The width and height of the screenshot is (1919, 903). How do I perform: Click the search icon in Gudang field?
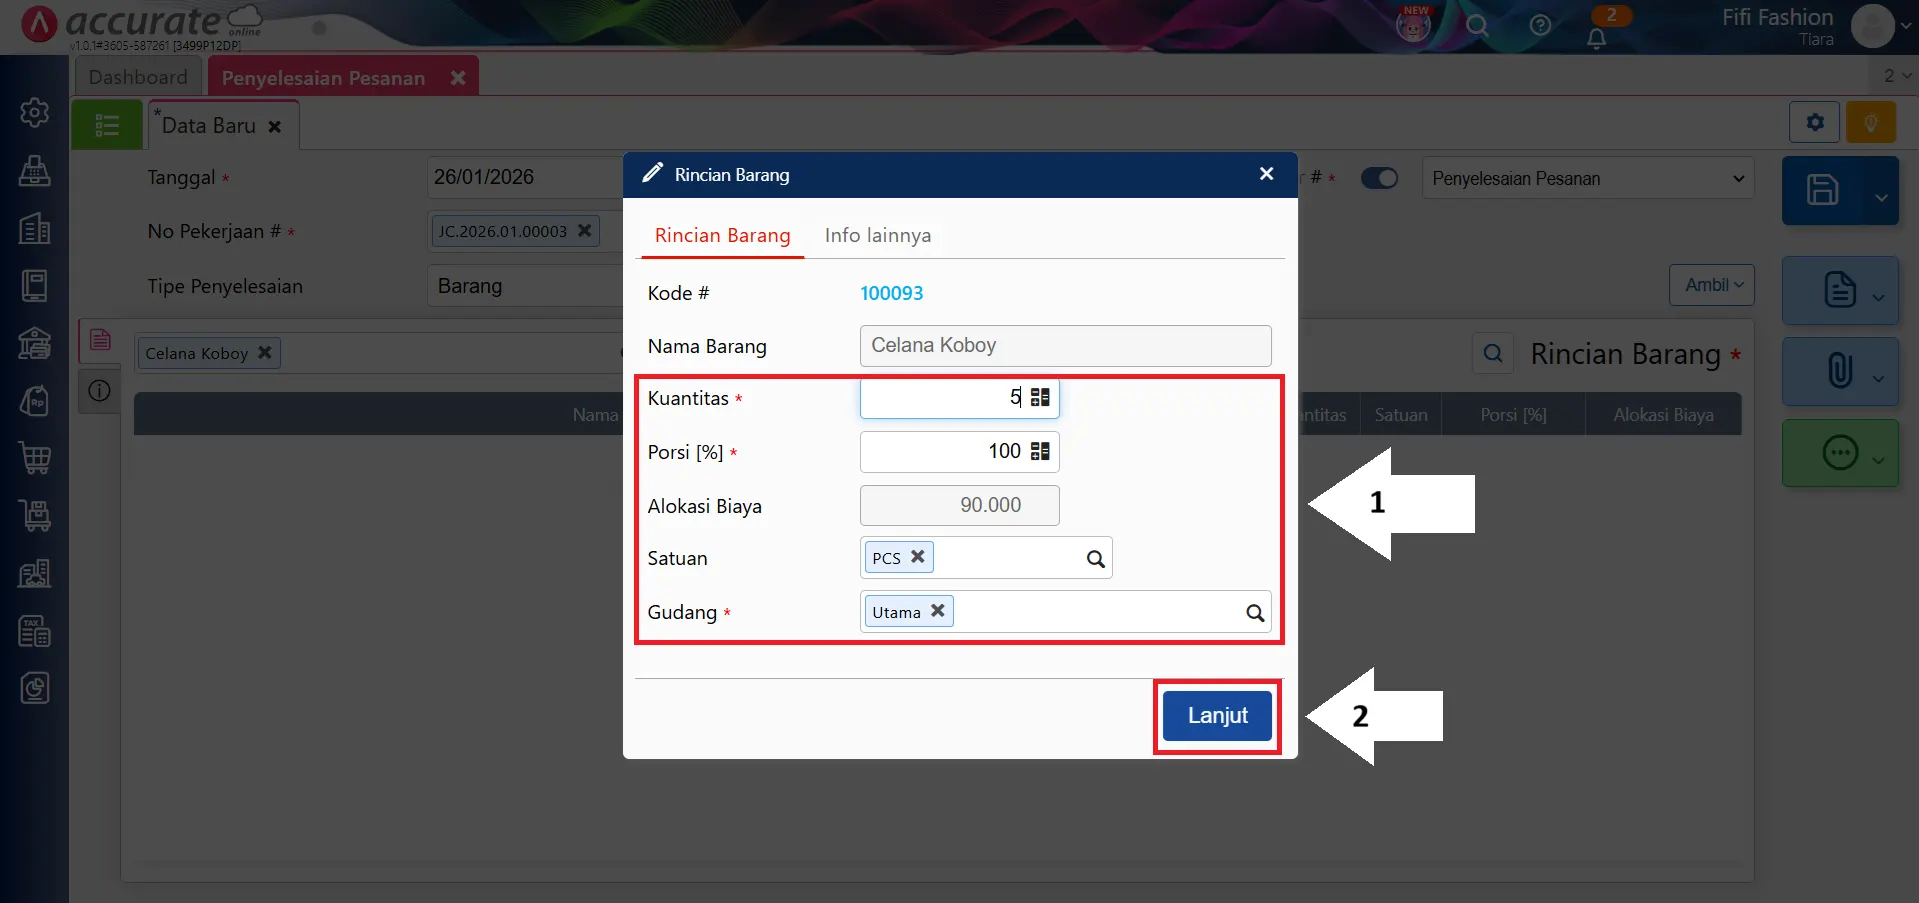click(1254, 613)
